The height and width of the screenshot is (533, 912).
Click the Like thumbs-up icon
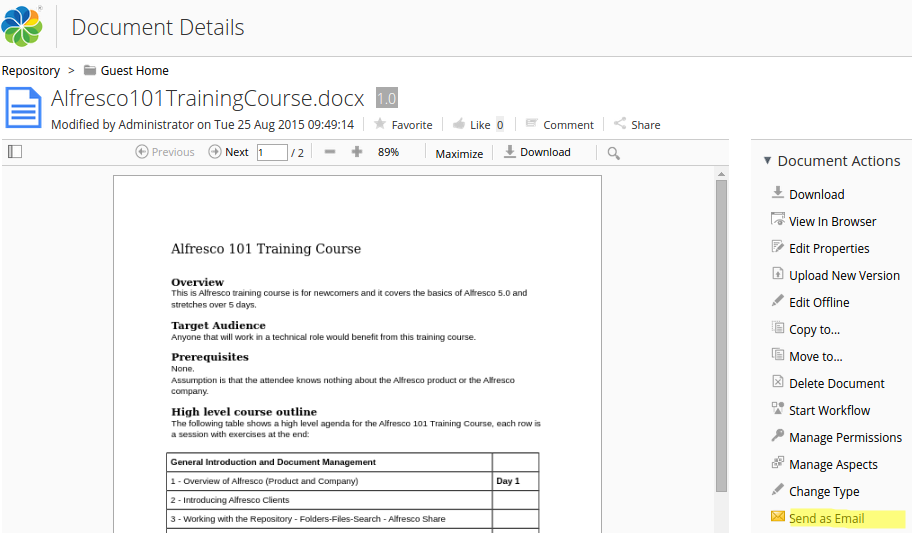(459, 123)
